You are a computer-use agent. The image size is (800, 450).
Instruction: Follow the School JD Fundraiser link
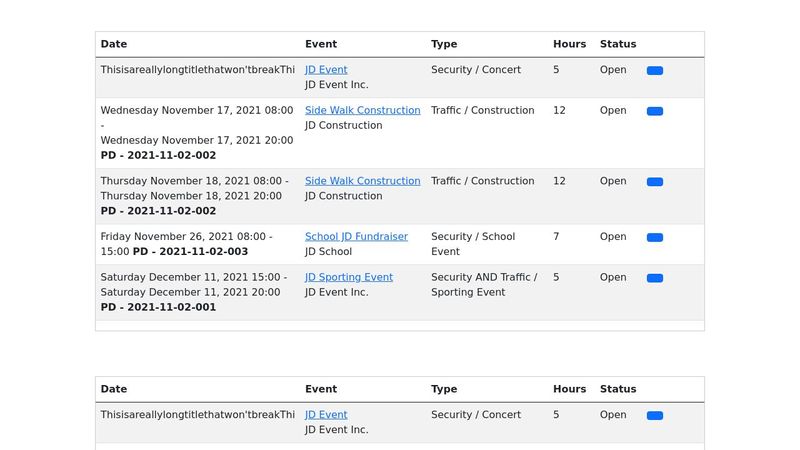click(356, 237)
